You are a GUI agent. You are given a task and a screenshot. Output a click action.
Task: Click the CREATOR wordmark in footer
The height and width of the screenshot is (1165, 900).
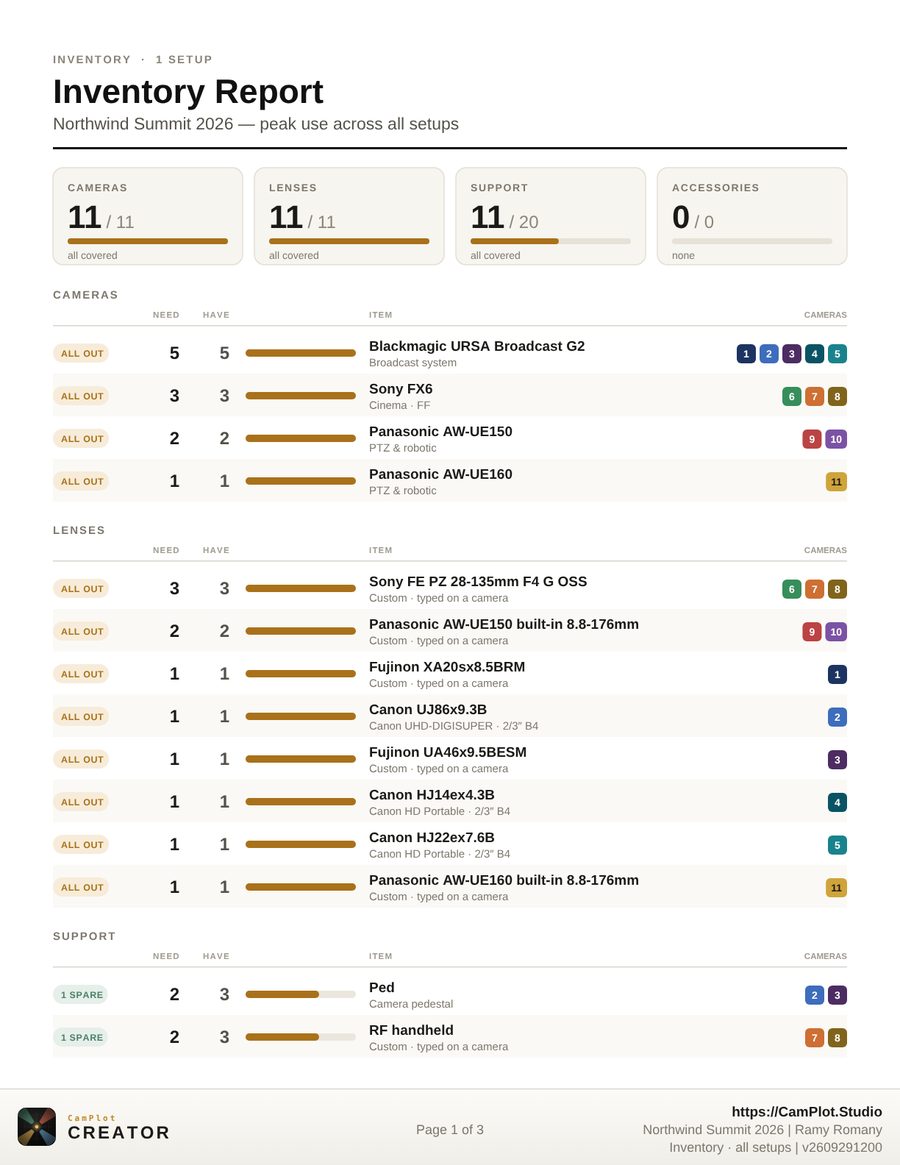pos(119,1133)
